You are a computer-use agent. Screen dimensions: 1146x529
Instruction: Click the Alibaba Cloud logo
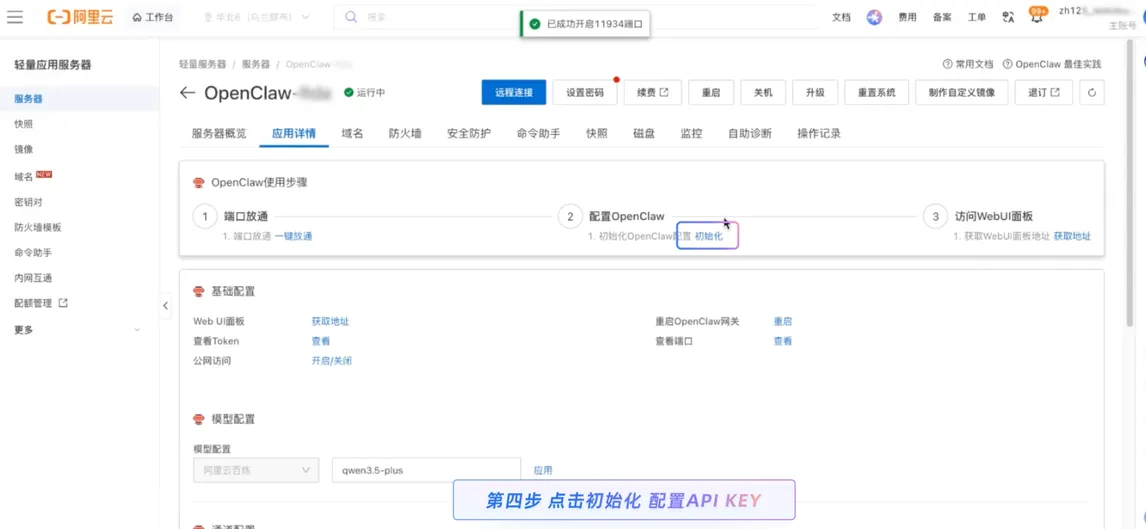[x=80, y=17]
